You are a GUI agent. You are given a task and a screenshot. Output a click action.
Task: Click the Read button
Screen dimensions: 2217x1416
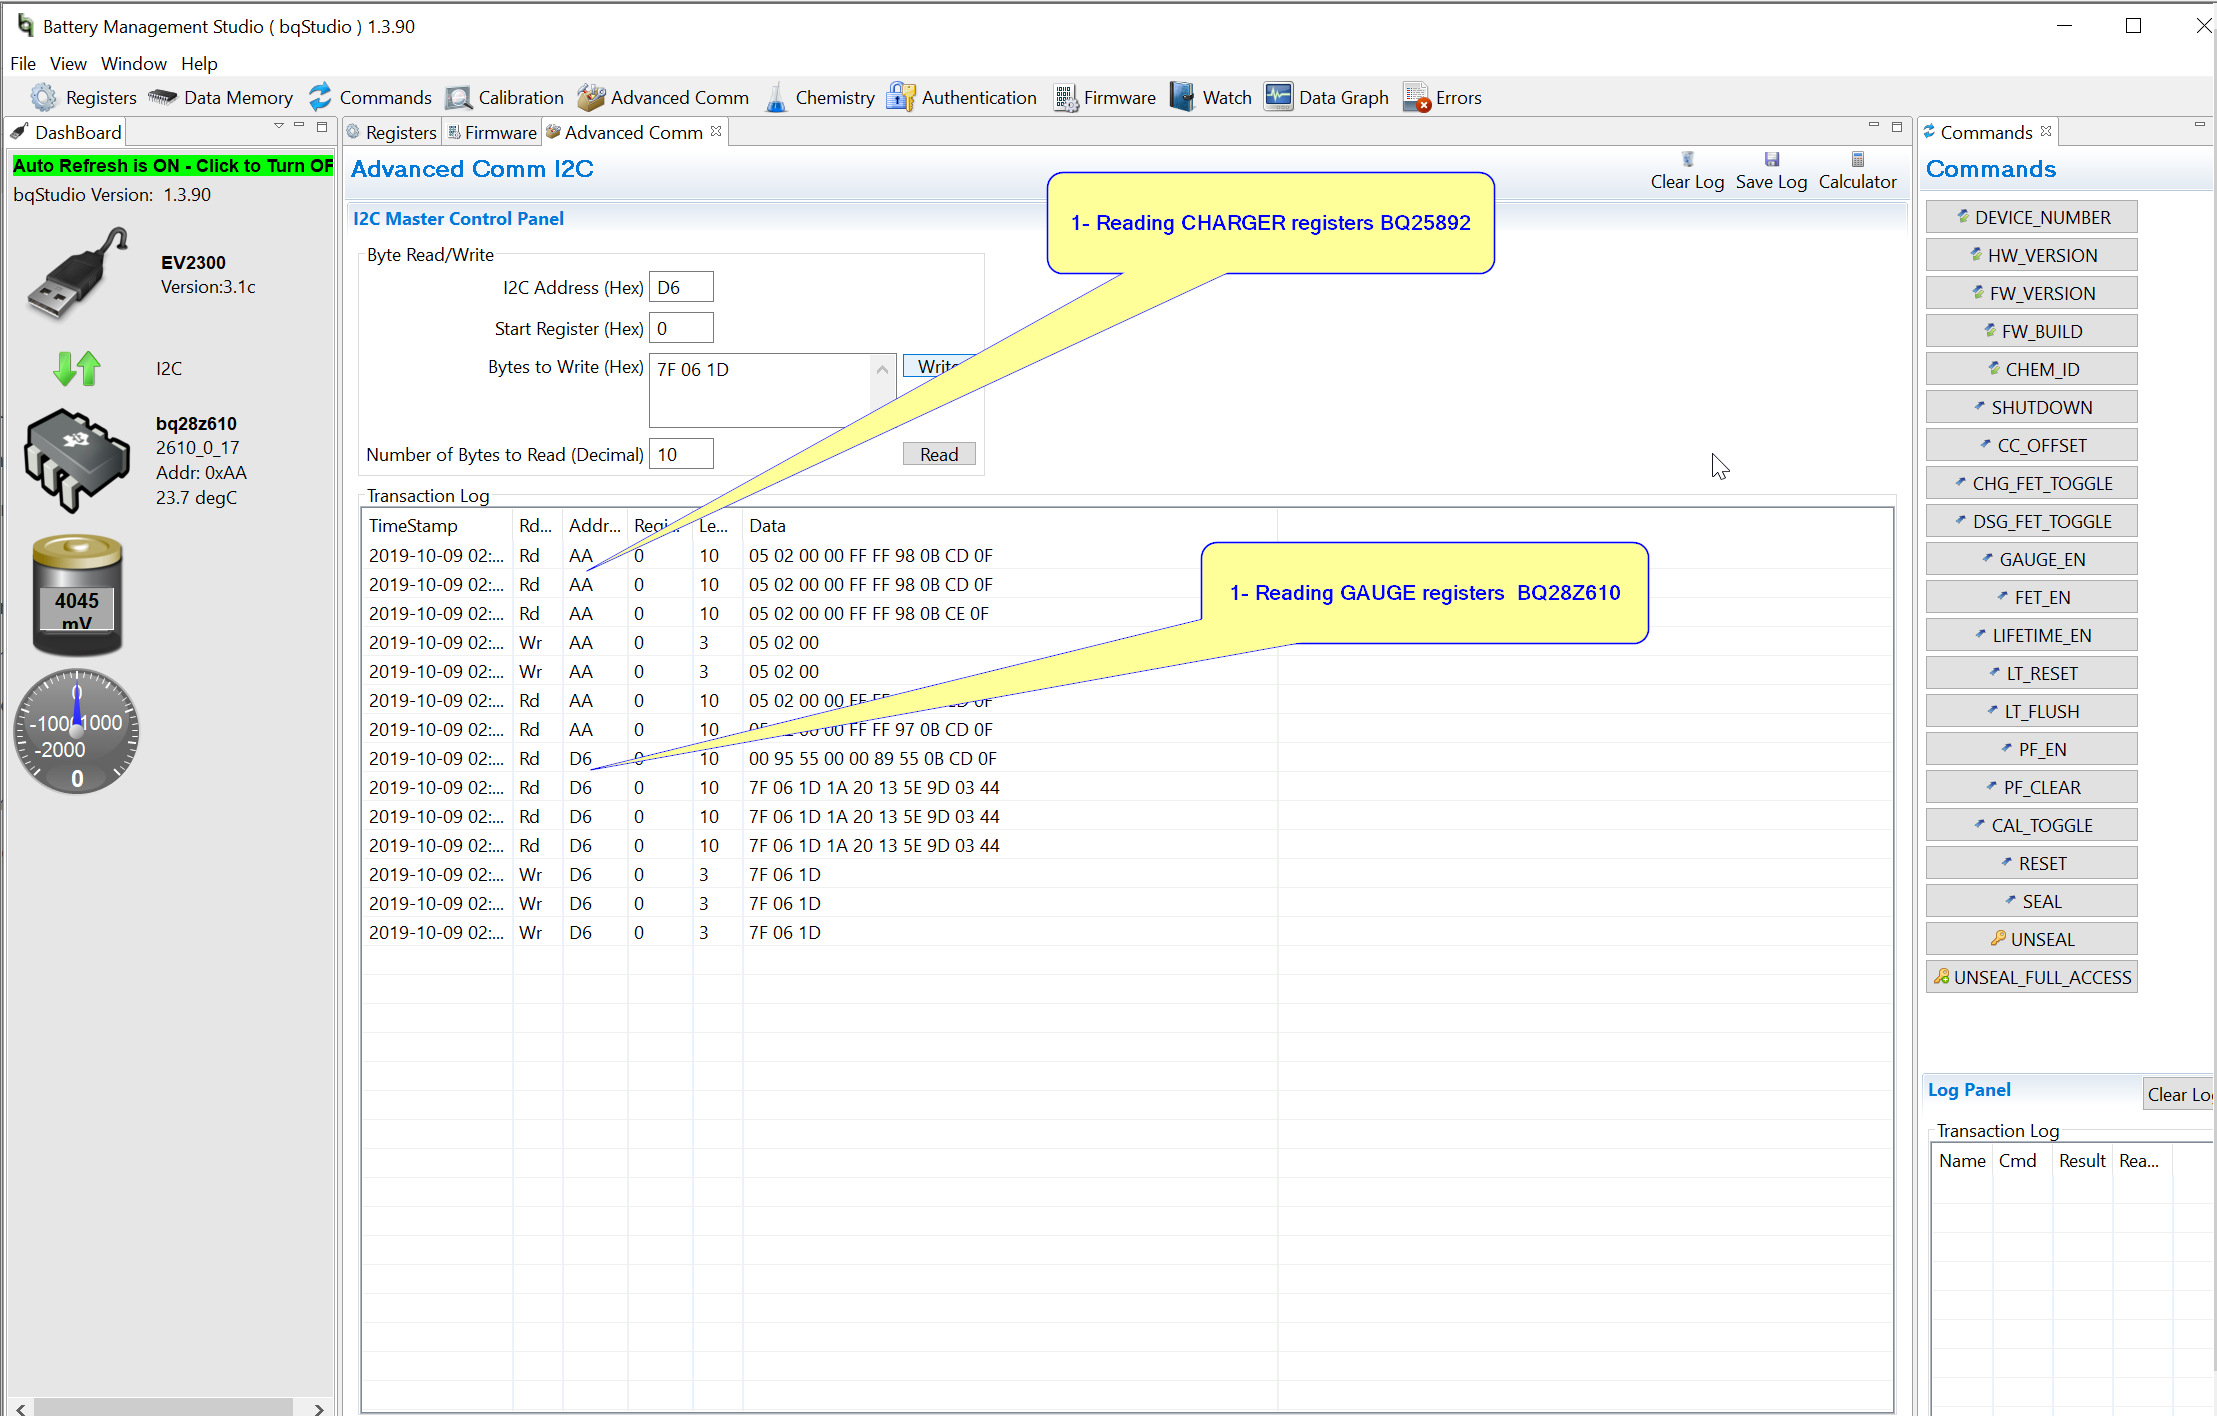[939, 454]
